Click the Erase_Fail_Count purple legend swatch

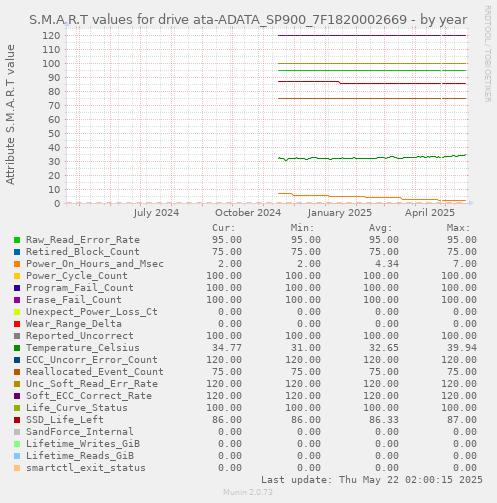(17, 300)
